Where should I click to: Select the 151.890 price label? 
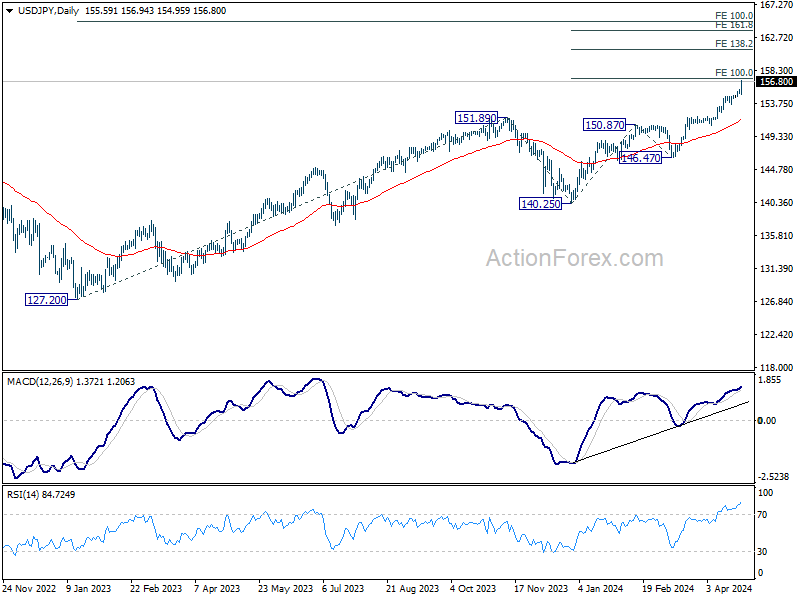click(x=476, y=118)
